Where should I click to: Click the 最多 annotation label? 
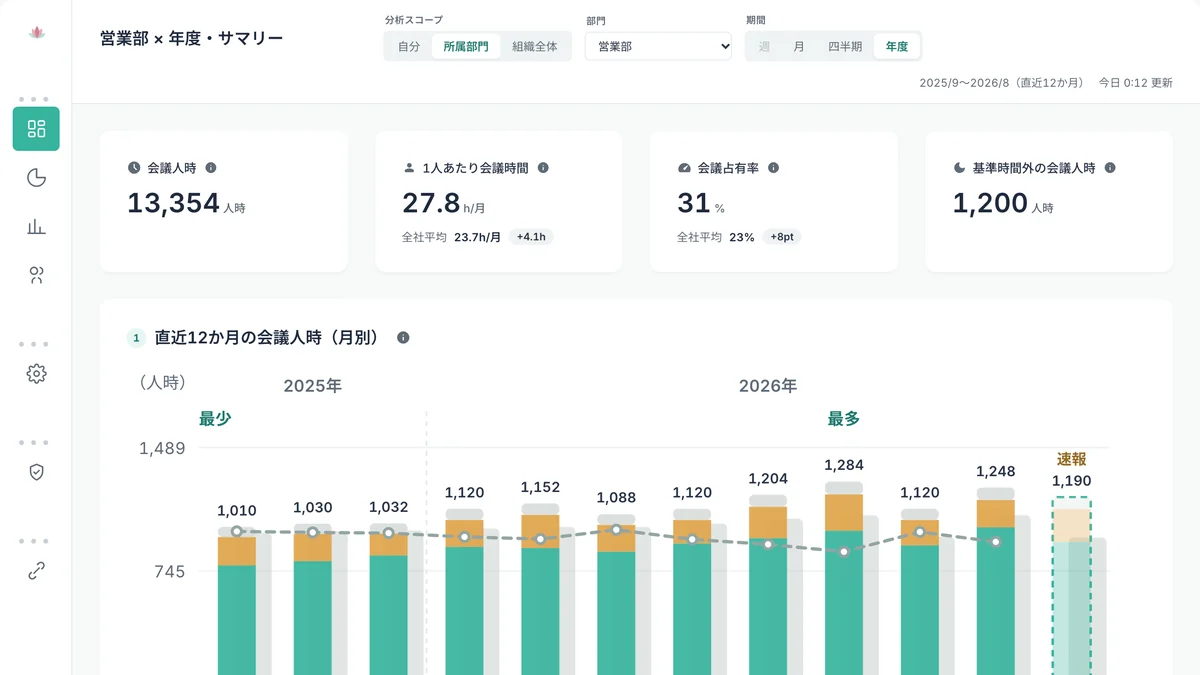tap(844, 419)
